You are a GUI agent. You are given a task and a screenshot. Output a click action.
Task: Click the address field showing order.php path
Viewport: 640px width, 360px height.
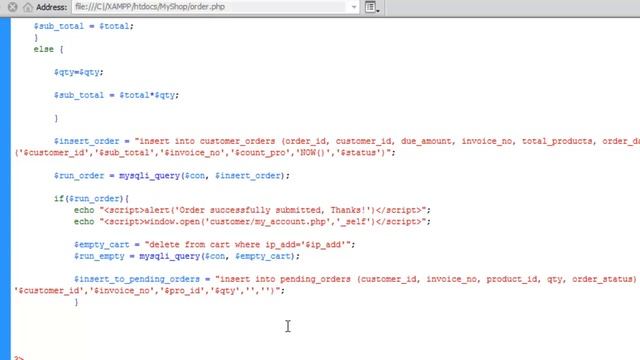click(210, 7)
